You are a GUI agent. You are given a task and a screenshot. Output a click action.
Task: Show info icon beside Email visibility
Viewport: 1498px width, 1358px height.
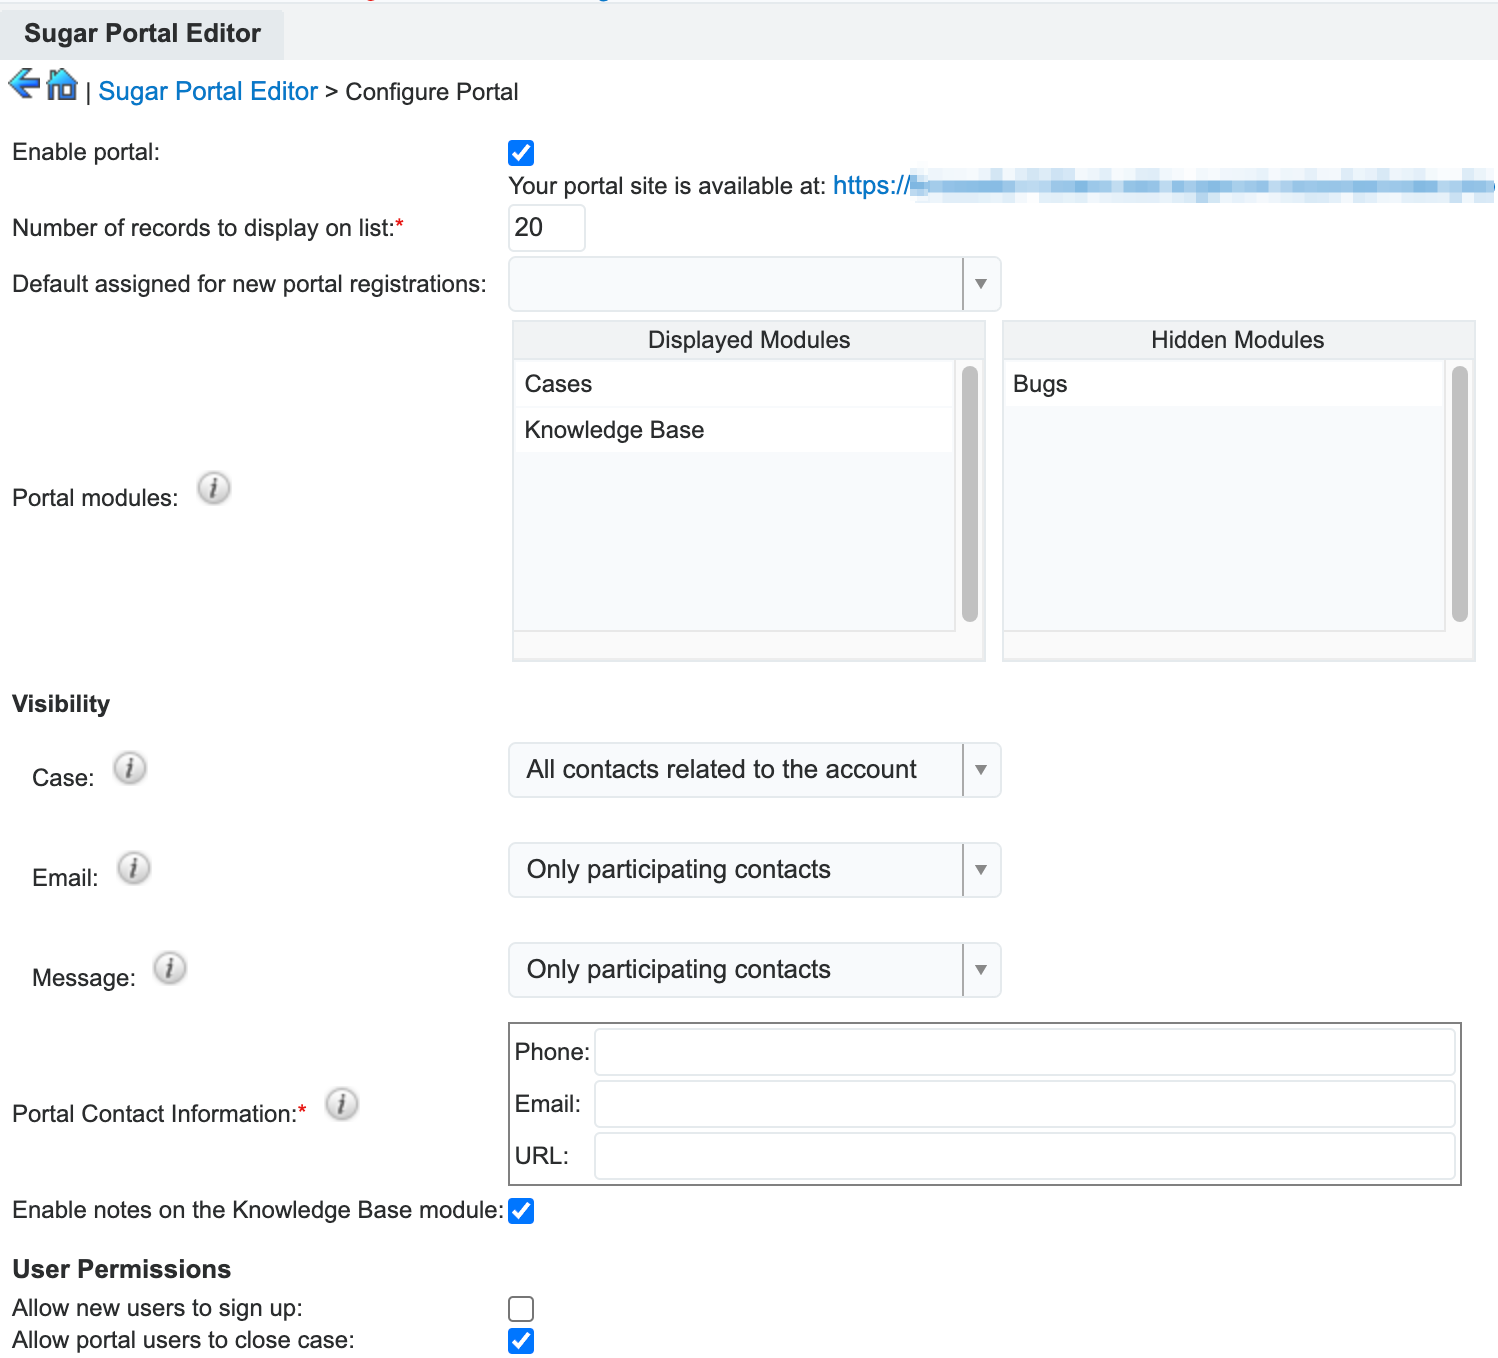pyautogui.click(x=133, y=868)
